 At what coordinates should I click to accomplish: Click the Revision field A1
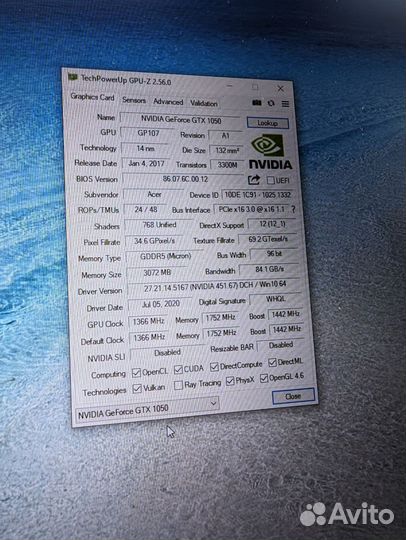click(226, 136)
